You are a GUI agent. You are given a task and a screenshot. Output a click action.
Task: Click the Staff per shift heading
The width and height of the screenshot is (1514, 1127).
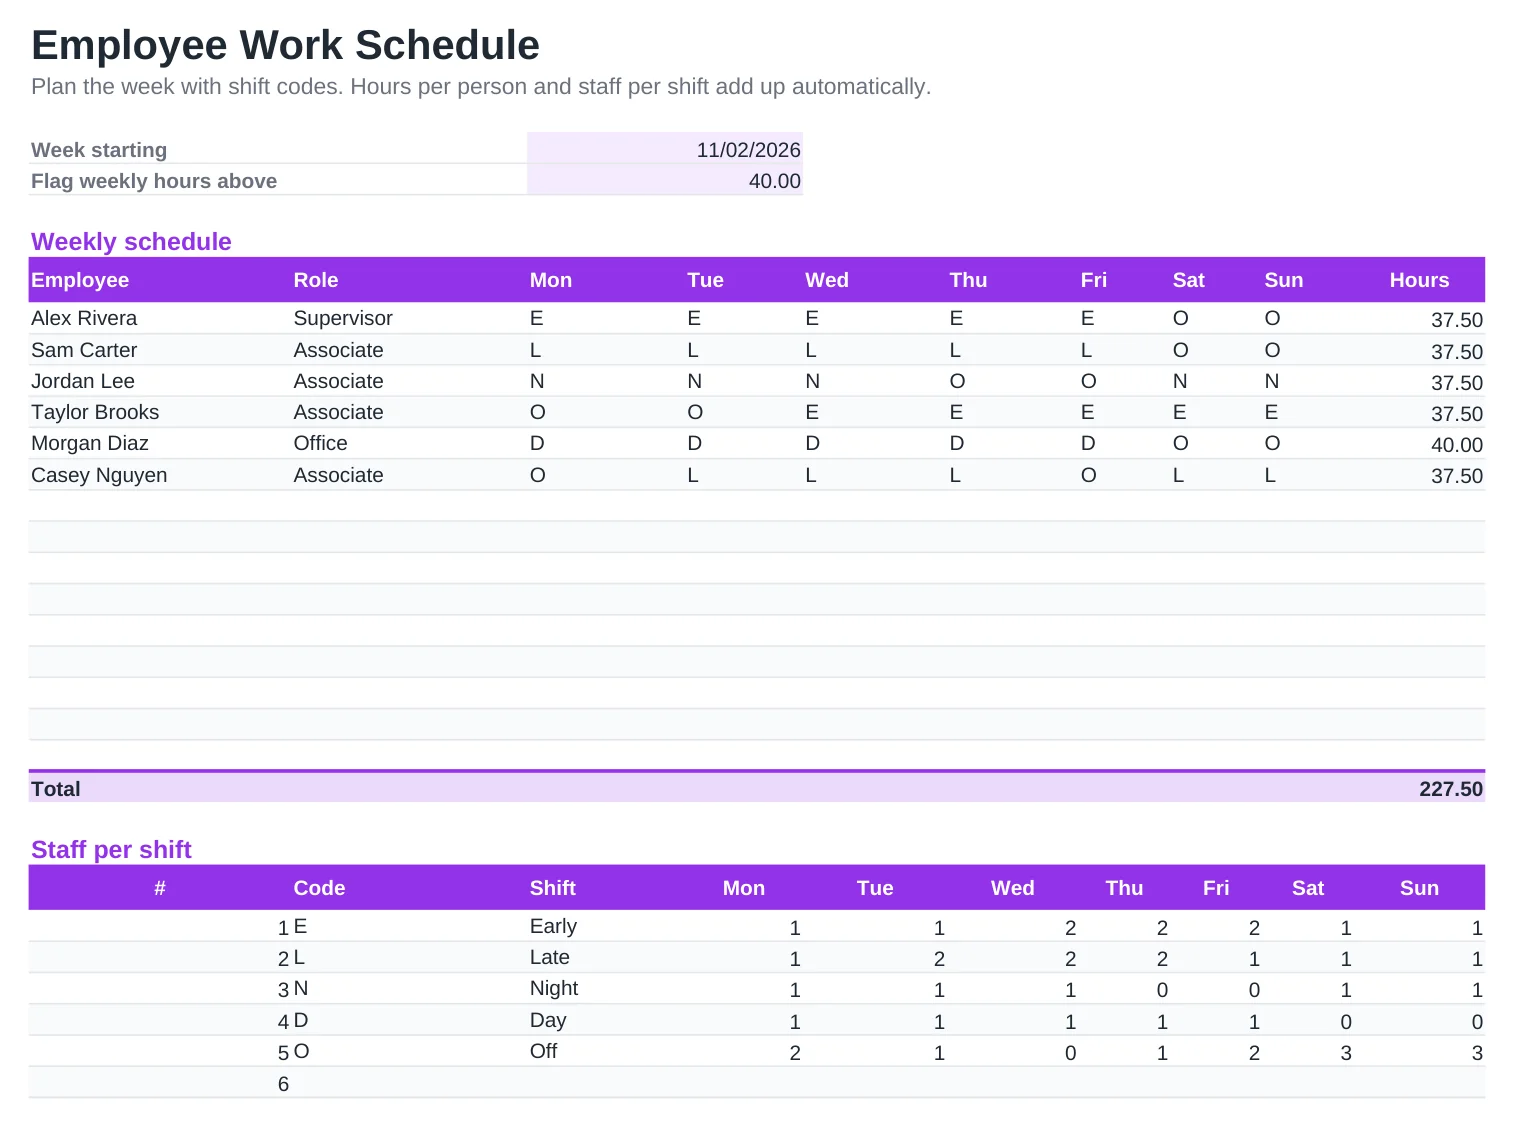(111, 849)
